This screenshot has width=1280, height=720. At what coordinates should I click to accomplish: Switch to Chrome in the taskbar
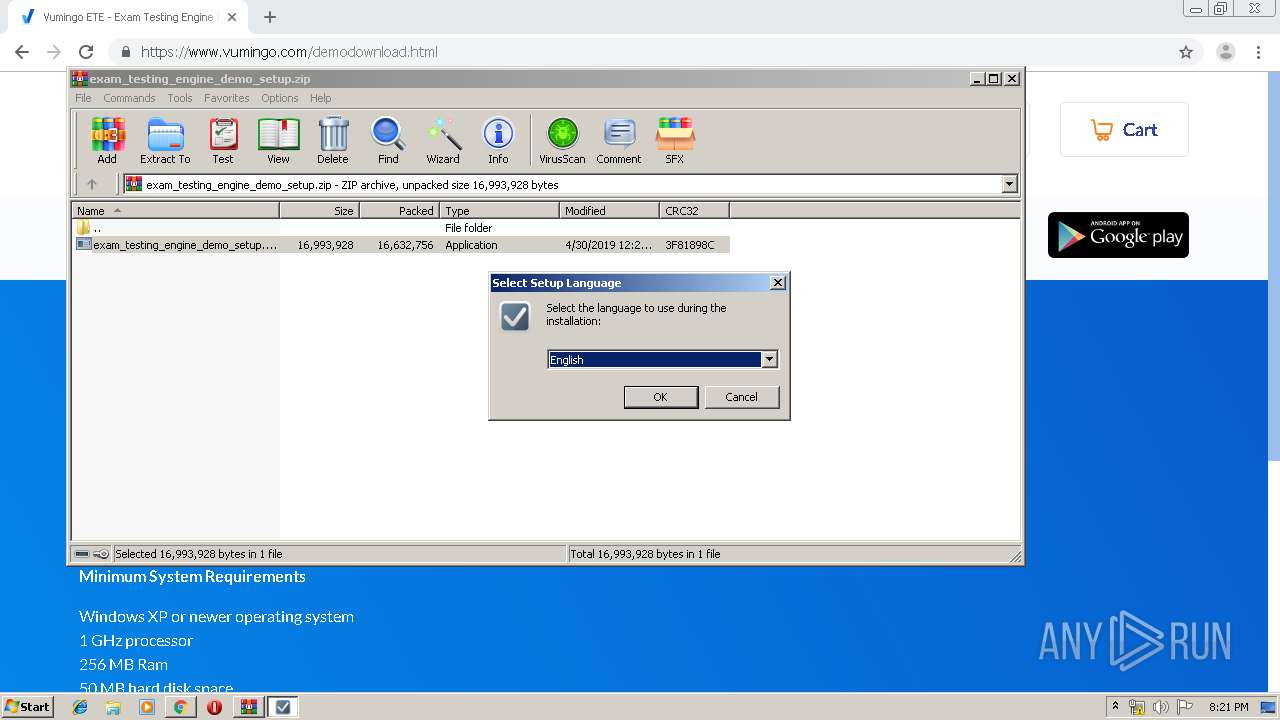click(x=180, y=706)
